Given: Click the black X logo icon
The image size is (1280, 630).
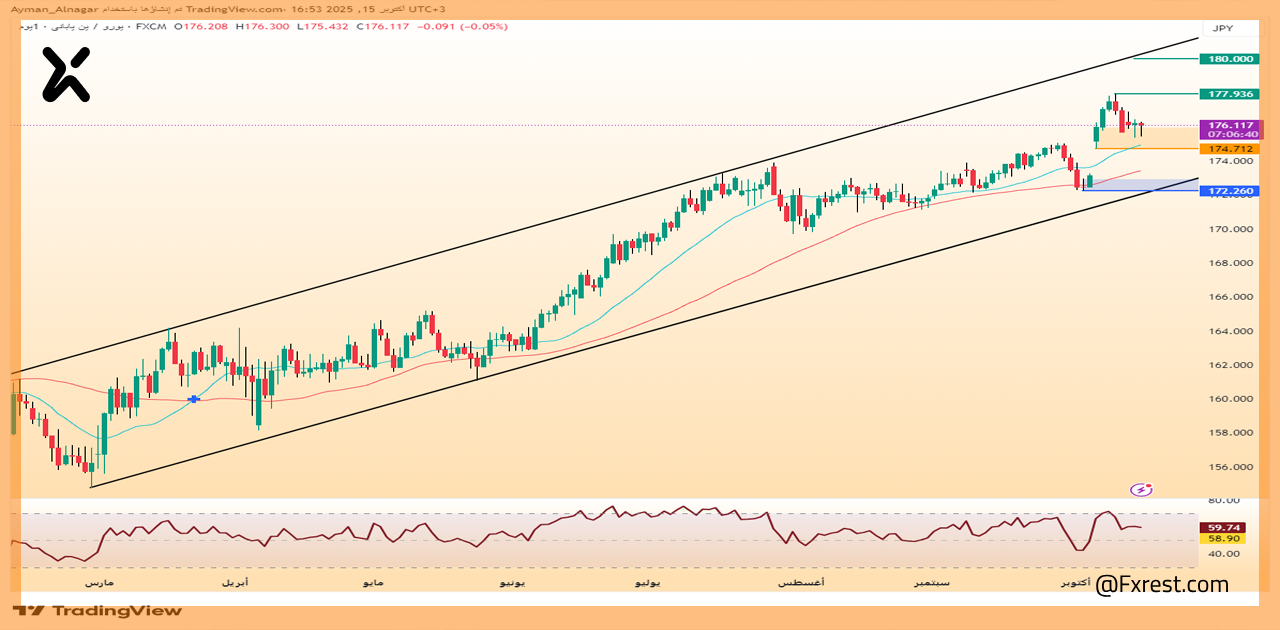Looking at the screenshot, I should pos(66,75).
